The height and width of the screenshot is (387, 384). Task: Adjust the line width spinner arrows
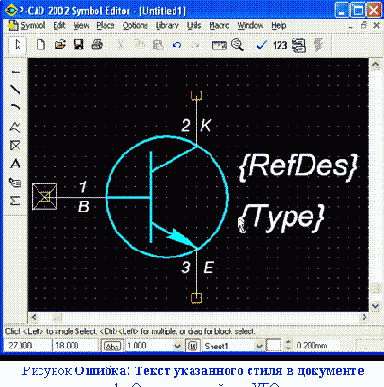289,345
